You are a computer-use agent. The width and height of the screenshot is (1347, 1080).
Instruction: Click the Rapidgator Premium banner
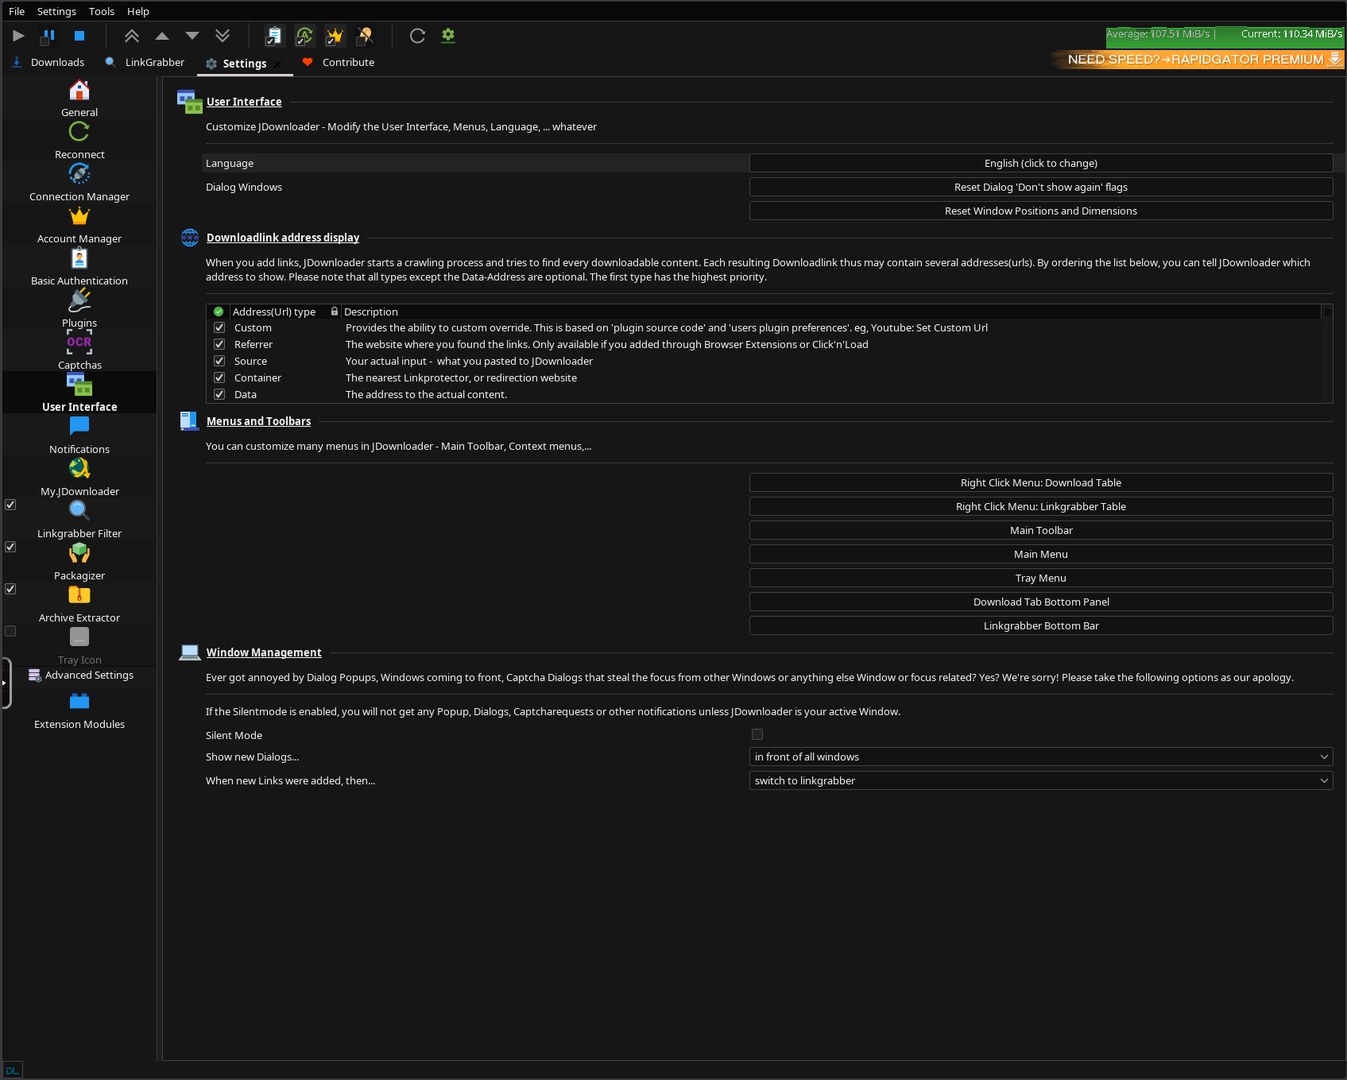pyautogui.click(x=1198, y=59)
